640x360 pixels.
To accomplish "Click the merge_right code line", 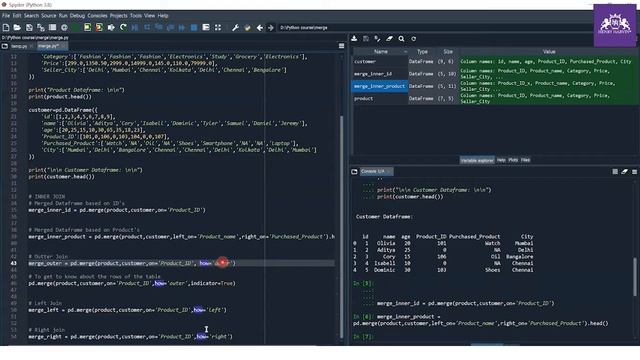I will click(130, 337).
